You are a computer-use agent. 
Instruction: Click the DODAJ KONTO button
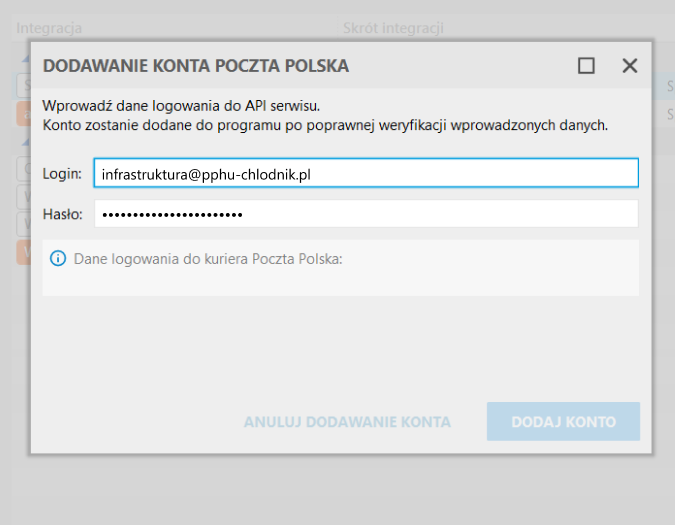tap(563, 421)
